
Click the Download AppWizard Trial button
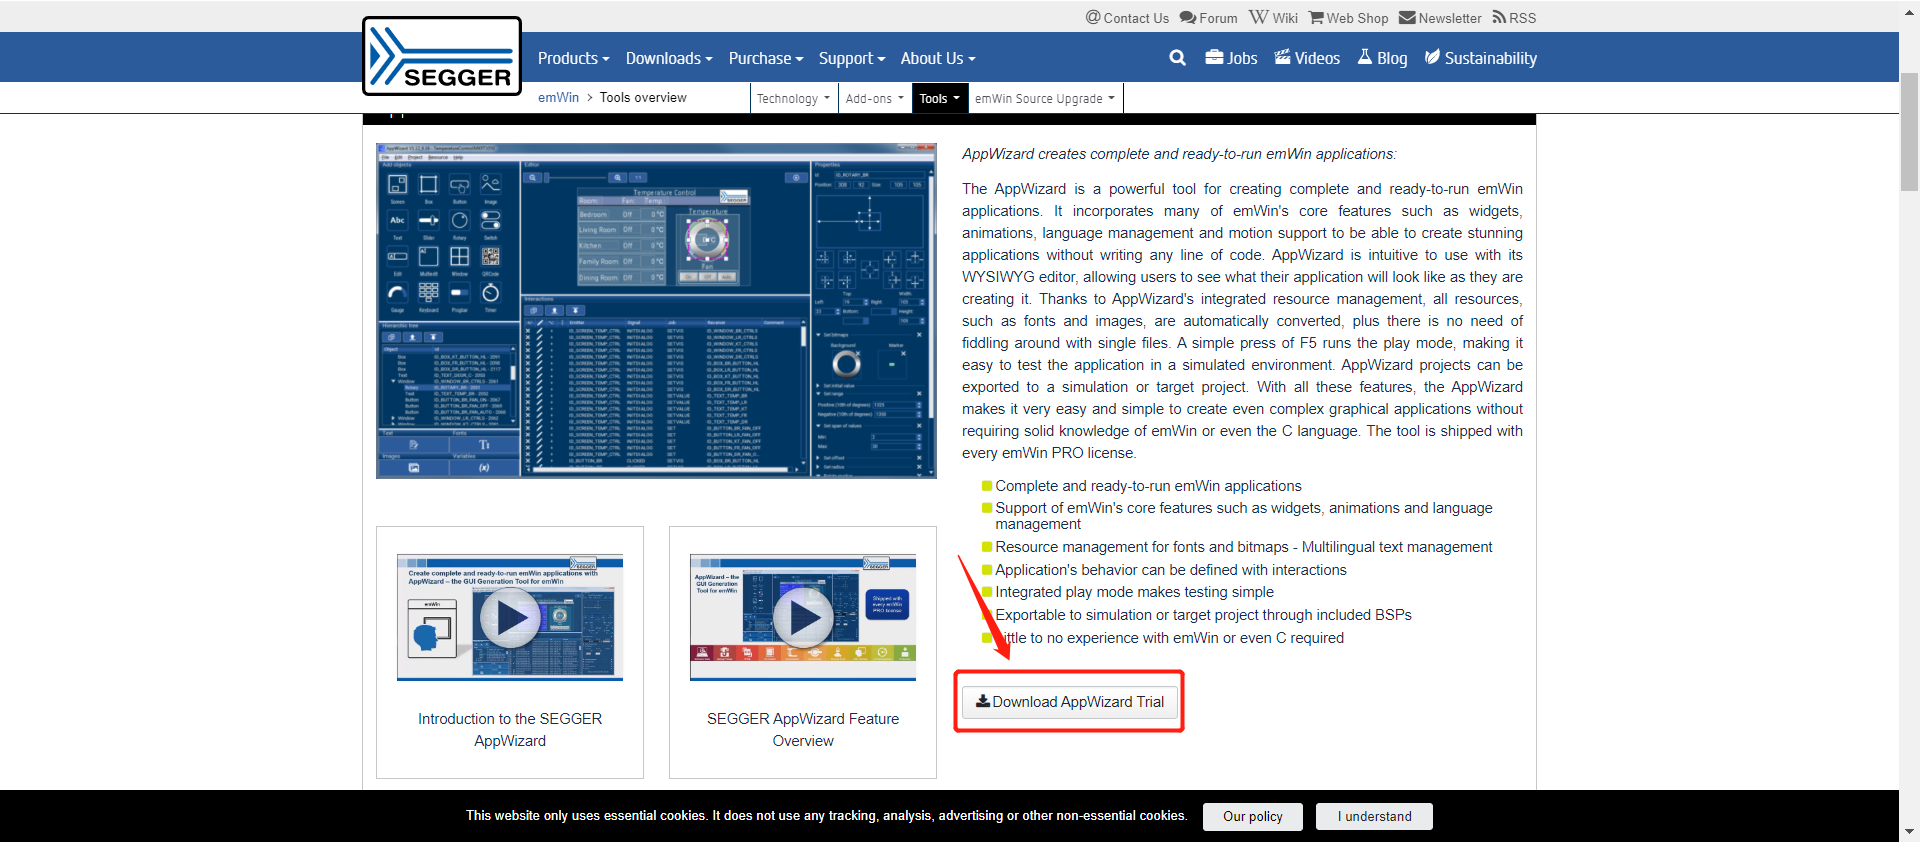pos(1070,702)
